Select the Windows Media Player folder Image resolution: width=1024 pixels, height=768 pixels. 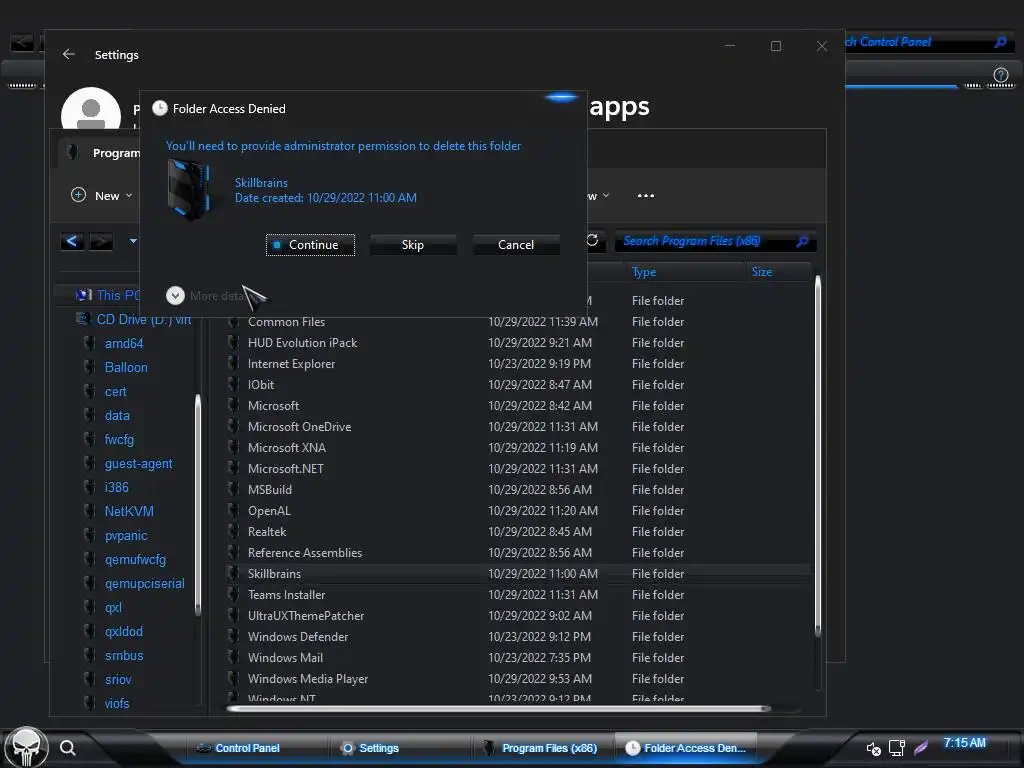(x=519, y=679)
